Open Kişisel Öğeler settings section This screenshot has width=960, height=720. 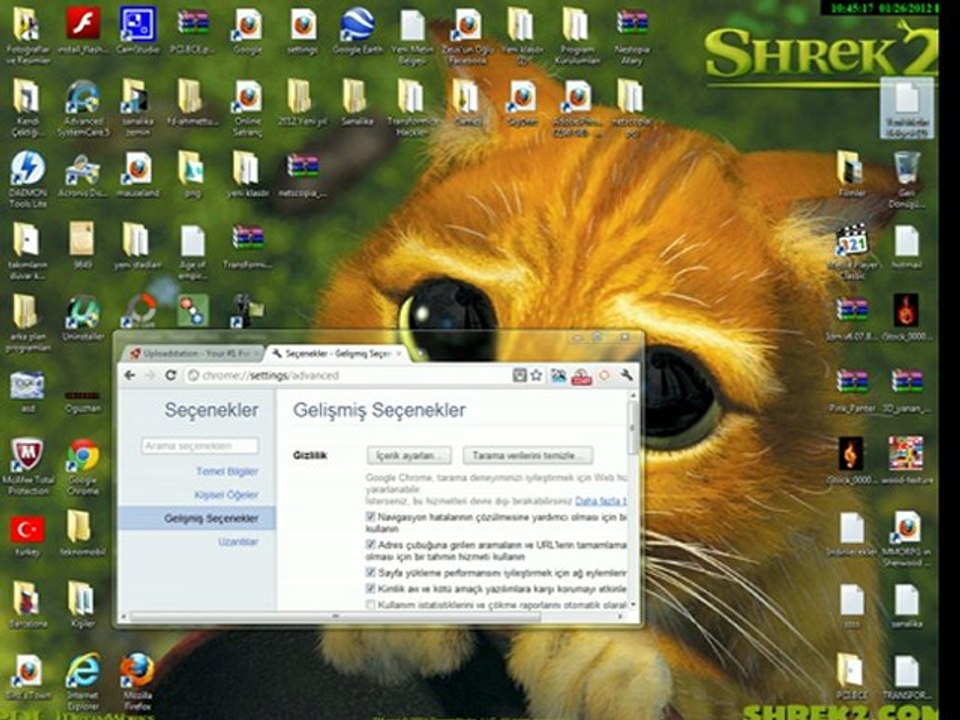point(226,495)
